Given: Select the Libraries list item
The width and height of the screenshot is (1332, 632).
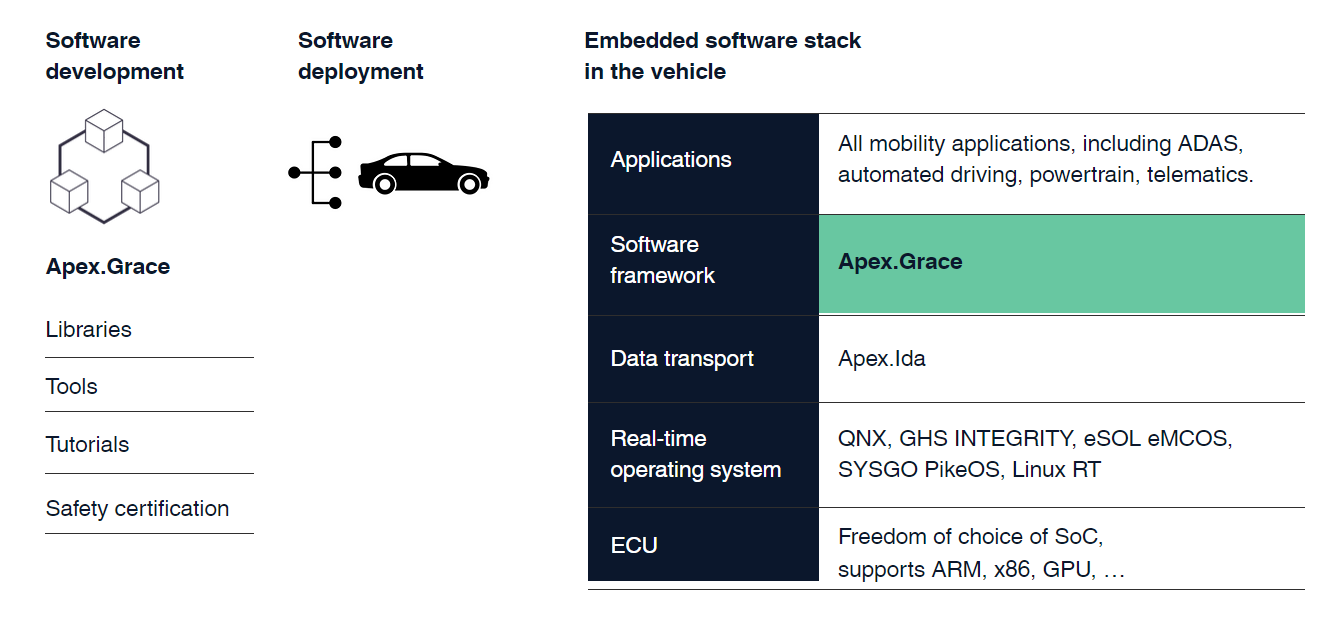Looking at the screenshot, I should 89,330.
